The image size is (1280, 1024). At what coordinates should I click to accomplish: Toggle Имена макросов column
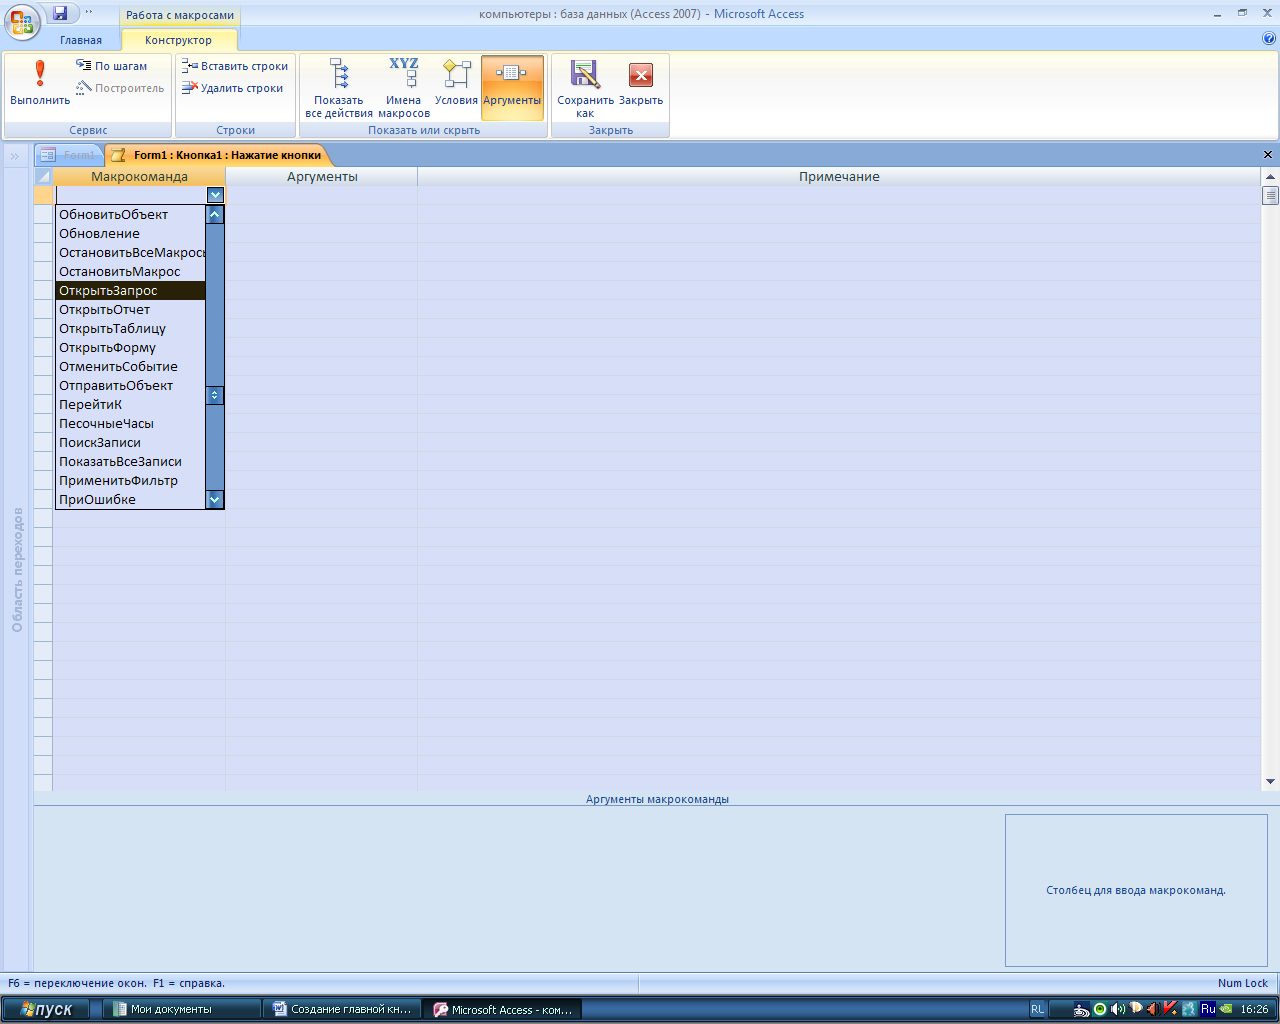pos(404,88)
